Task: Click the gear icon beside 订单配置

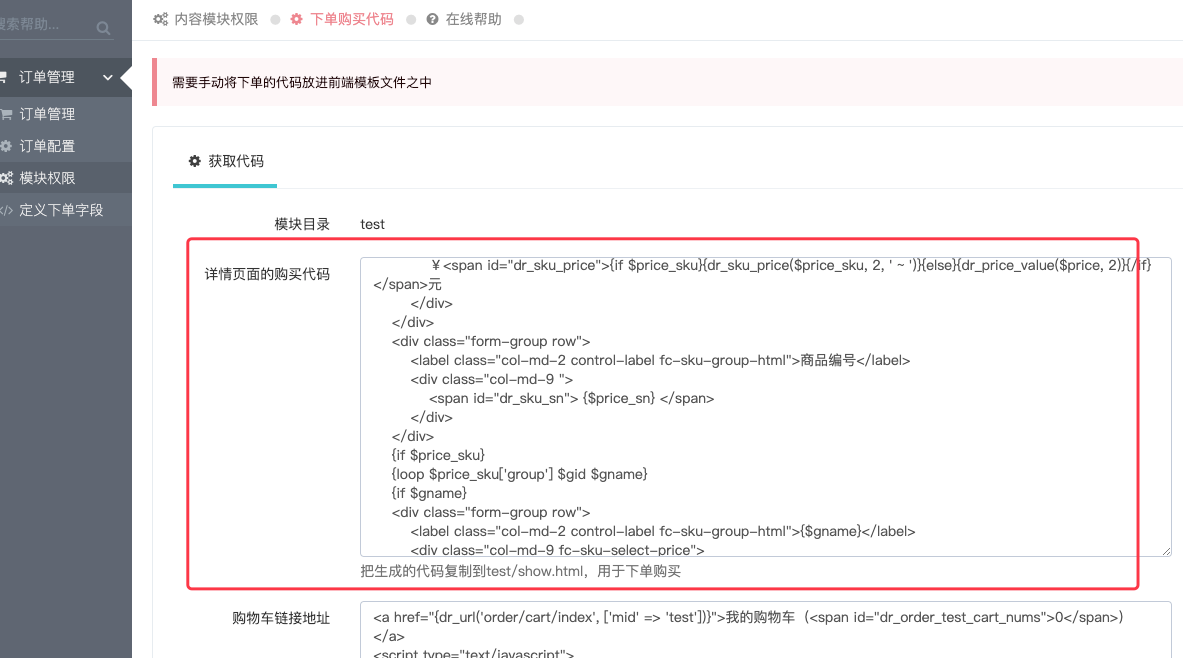Action: click(x=5, y=146)
